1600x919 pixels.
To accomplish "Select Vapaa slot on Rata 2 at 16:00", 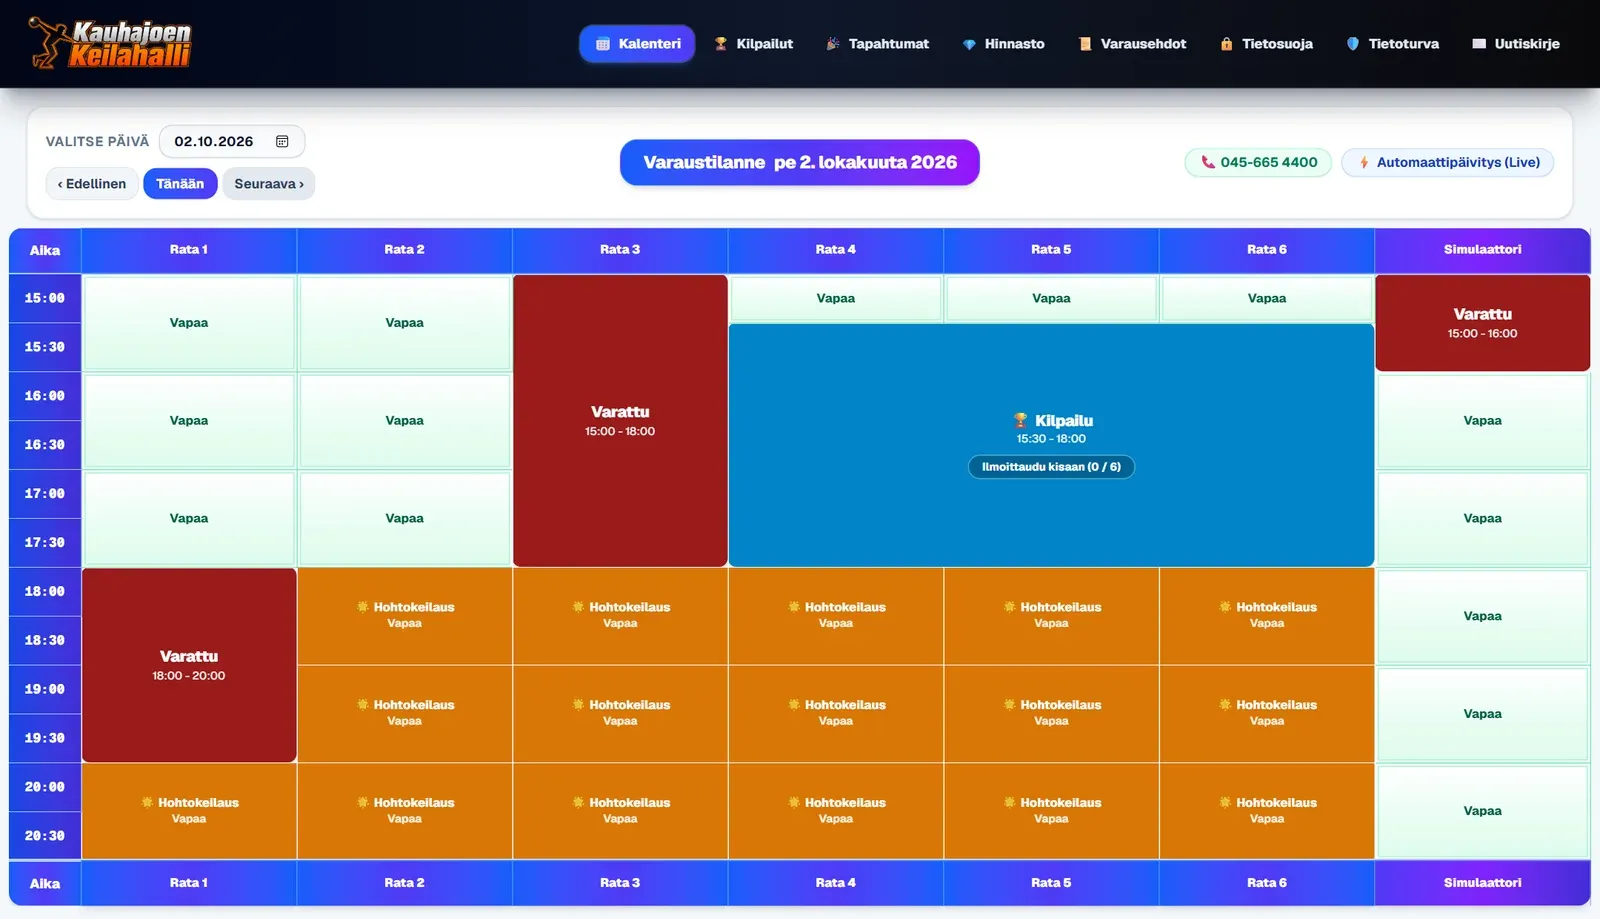I will click(405, 421).
